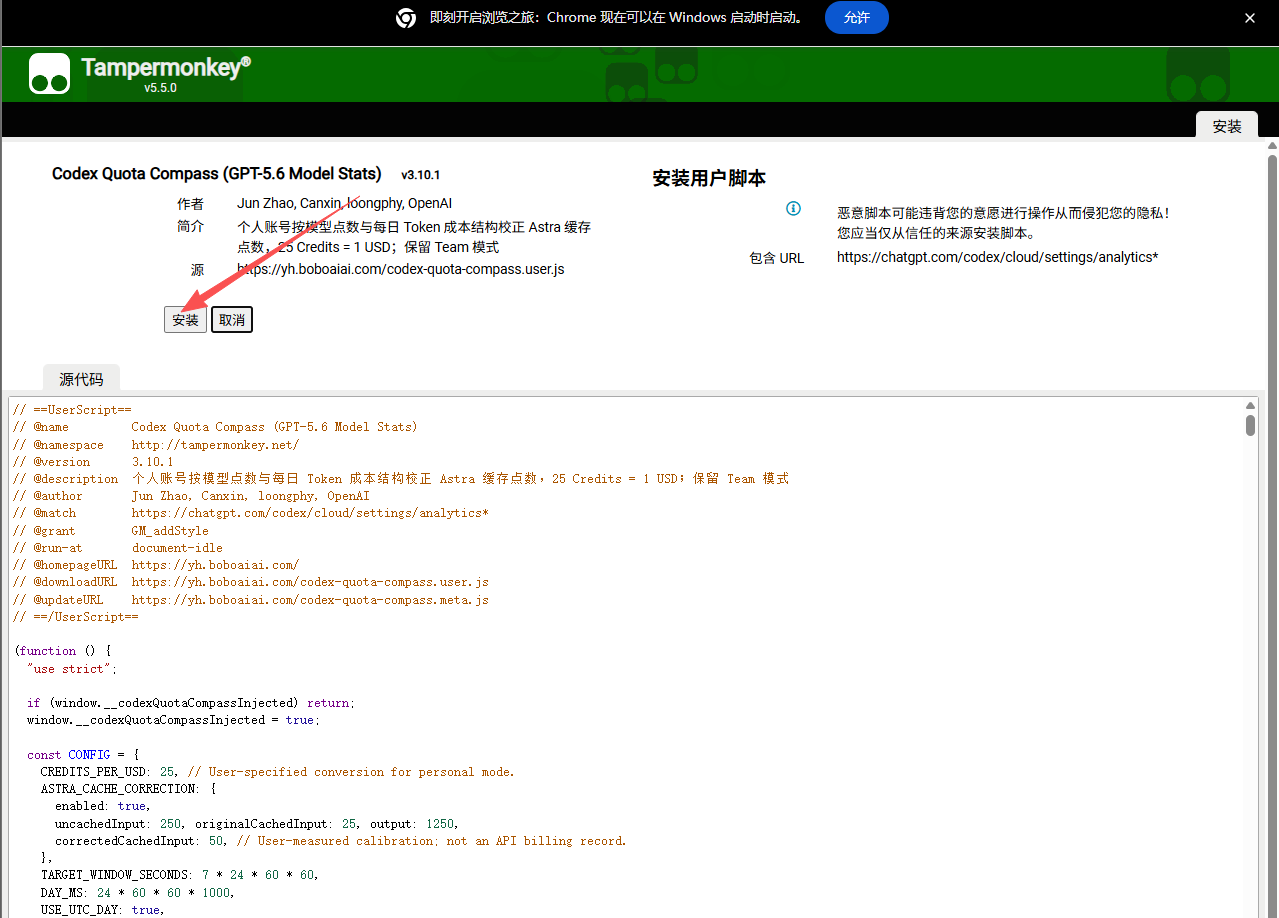Click the CREDITS_PER_USD: 25 code line
Screen dimensions: 1279x918
[x=277, y=772]
